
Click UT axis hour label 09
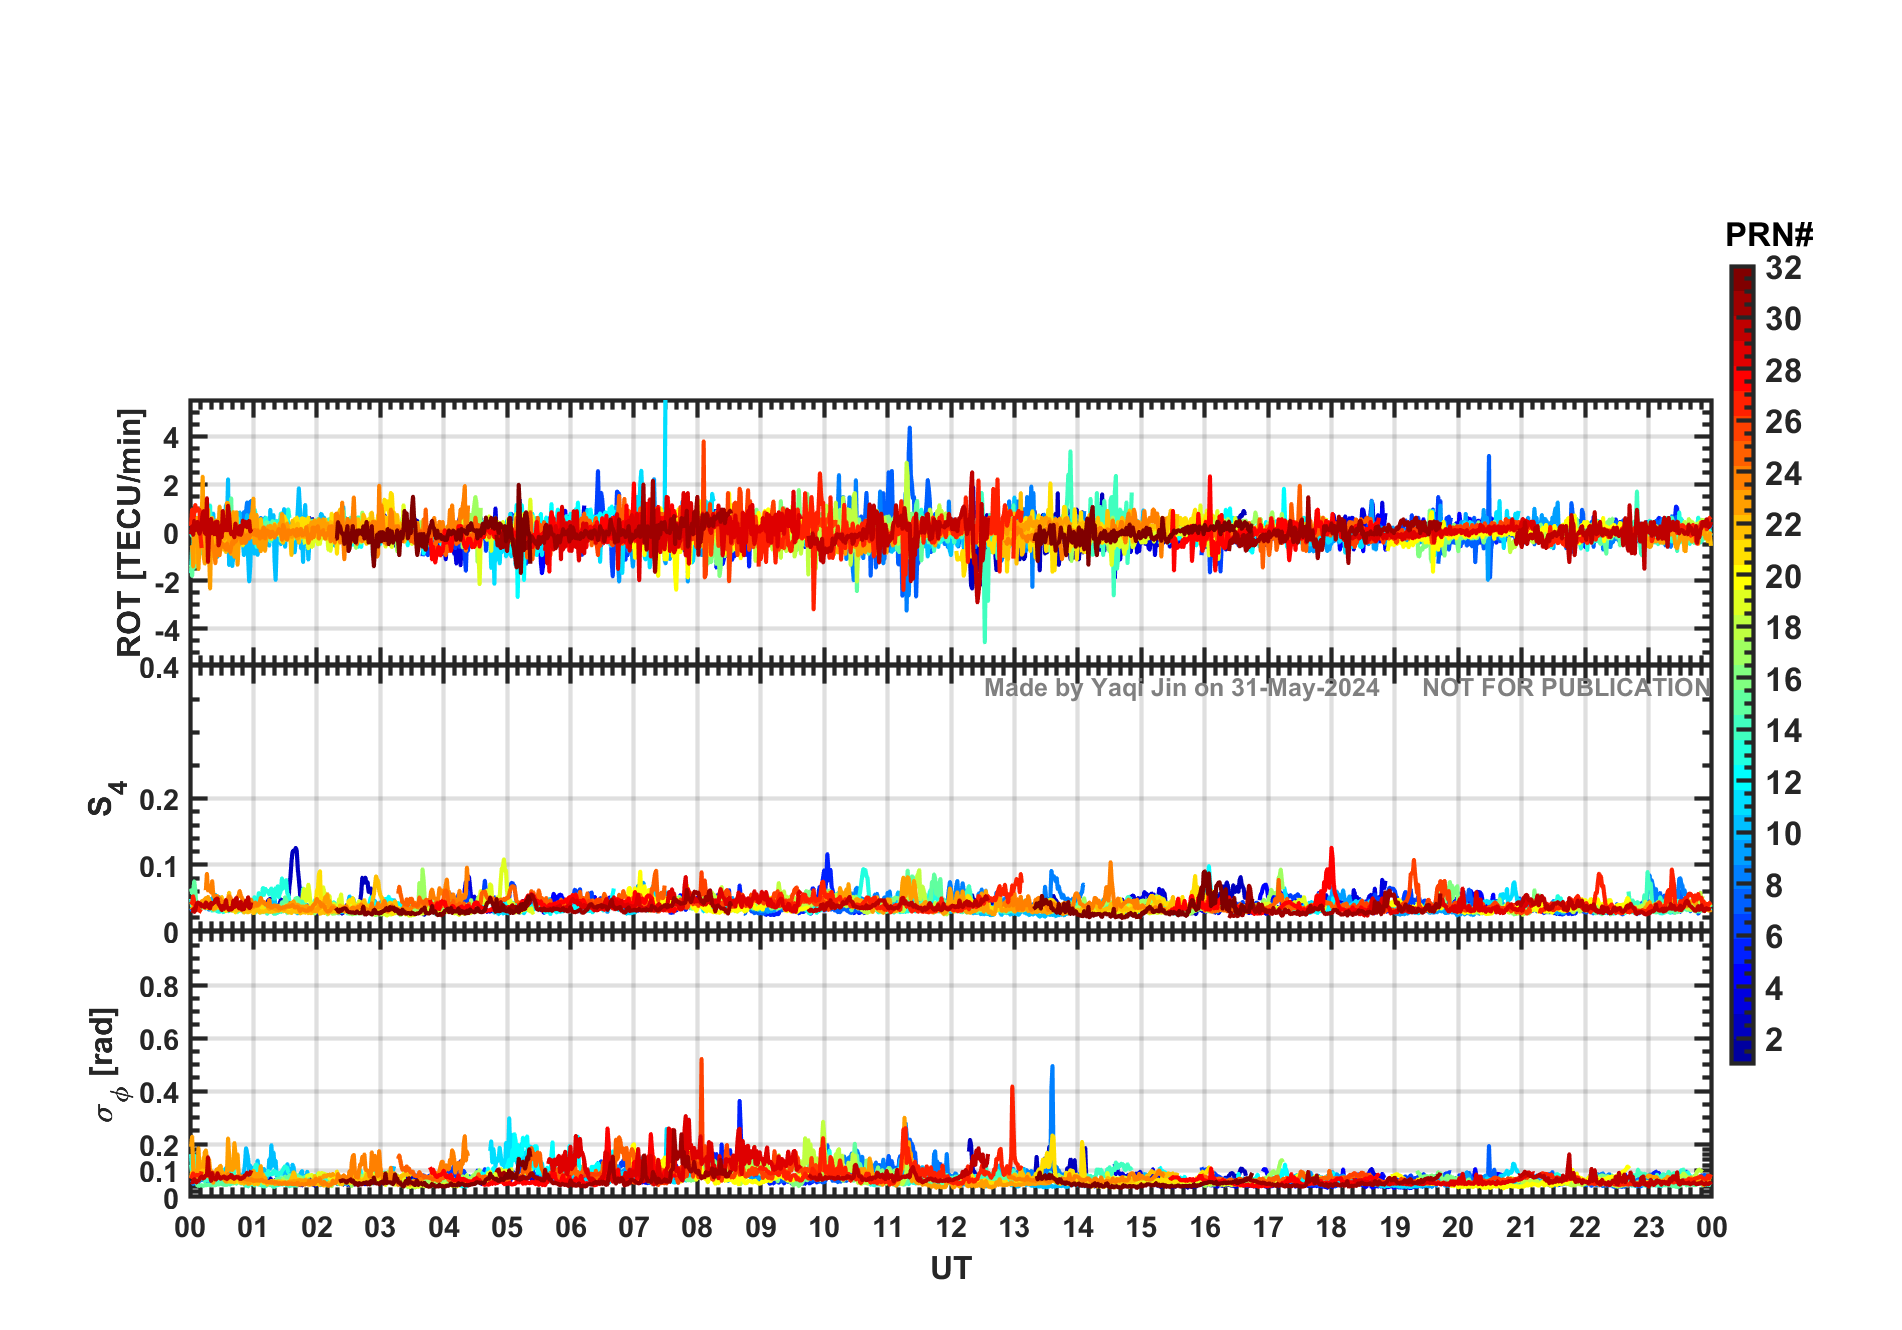coord(761,1227)
